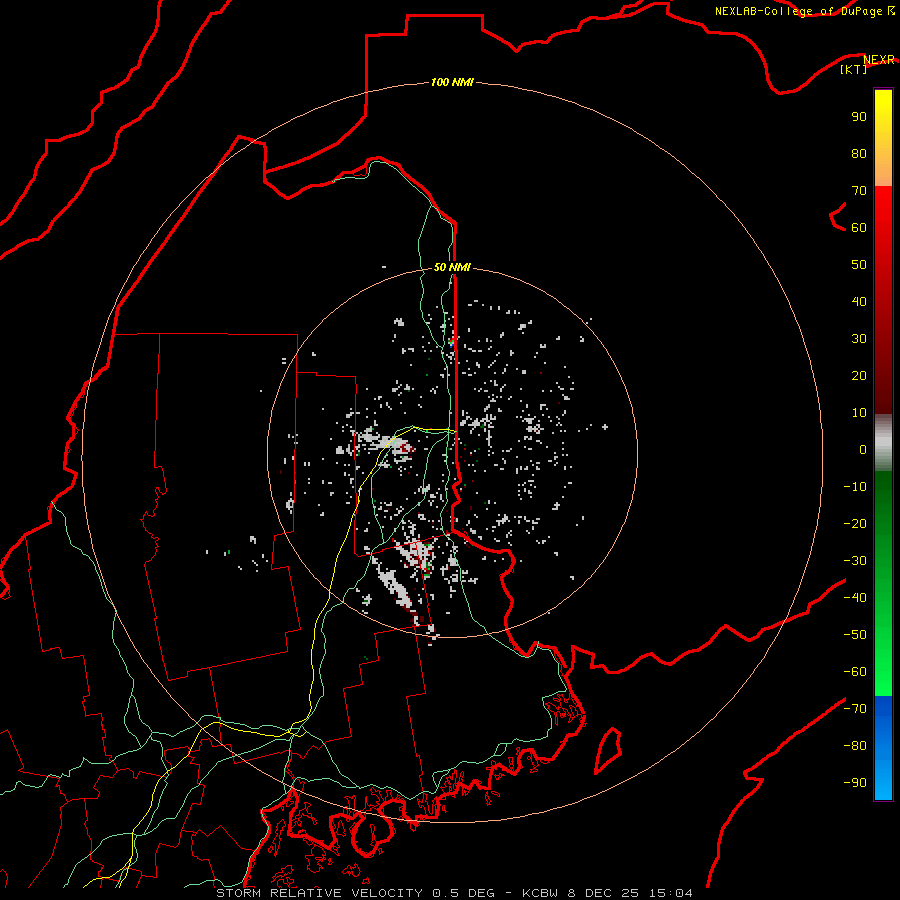
Task: Click the 90 value on the velocity scale
Action: (859, 117)
